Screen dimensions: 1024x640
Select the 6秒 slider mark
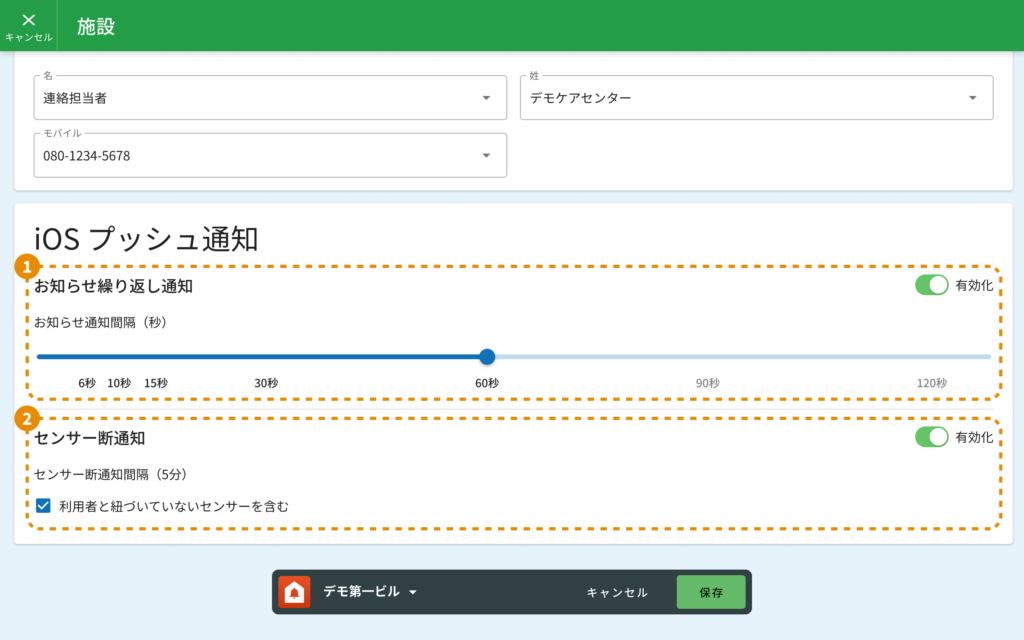click(87, 357)
